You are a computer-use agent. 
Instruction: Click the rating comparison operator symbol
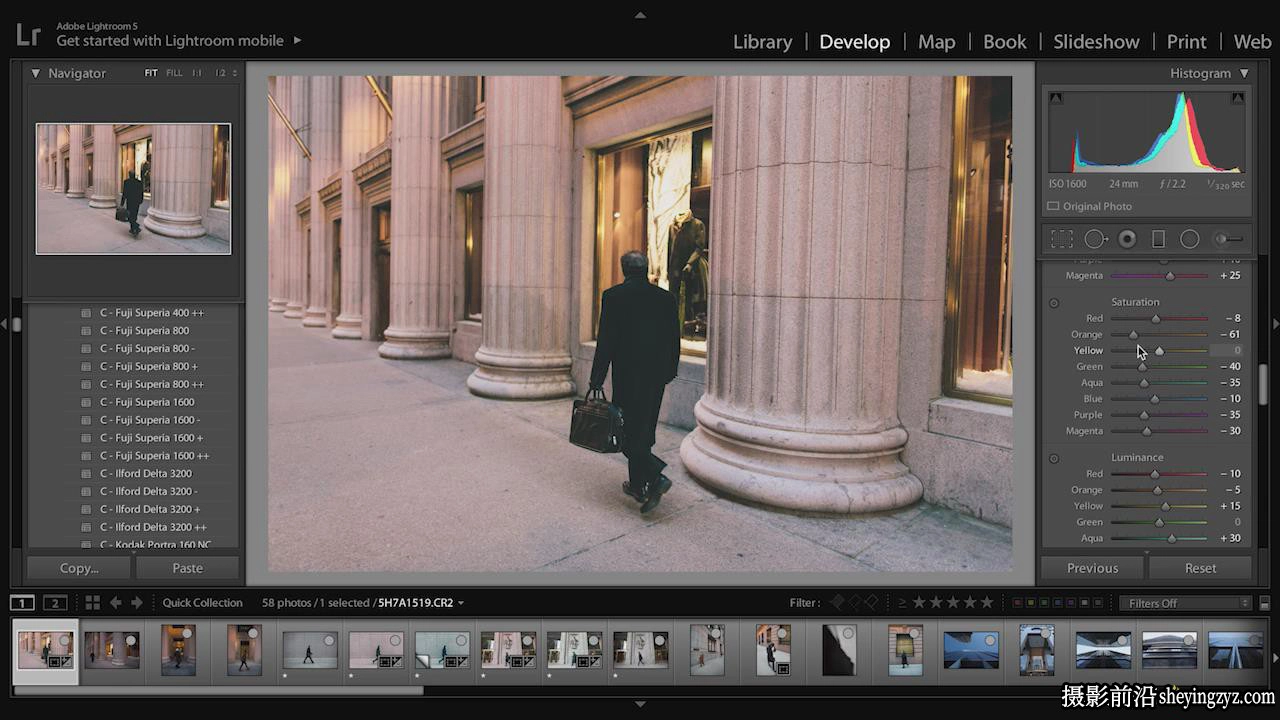902,602
